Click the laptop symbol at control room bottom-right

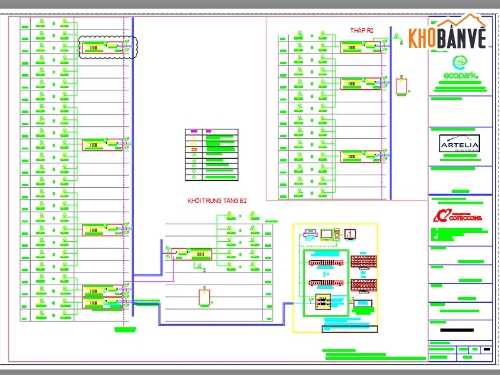[x=363, y=304]
